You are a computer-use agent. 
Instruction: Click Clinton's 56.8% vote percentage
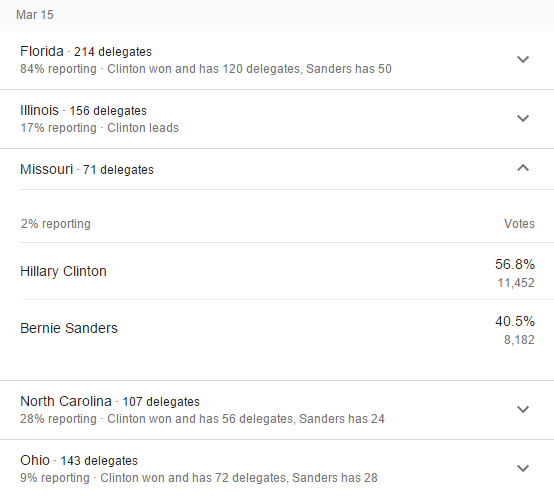pyautogui.click(x=515, y=264)
